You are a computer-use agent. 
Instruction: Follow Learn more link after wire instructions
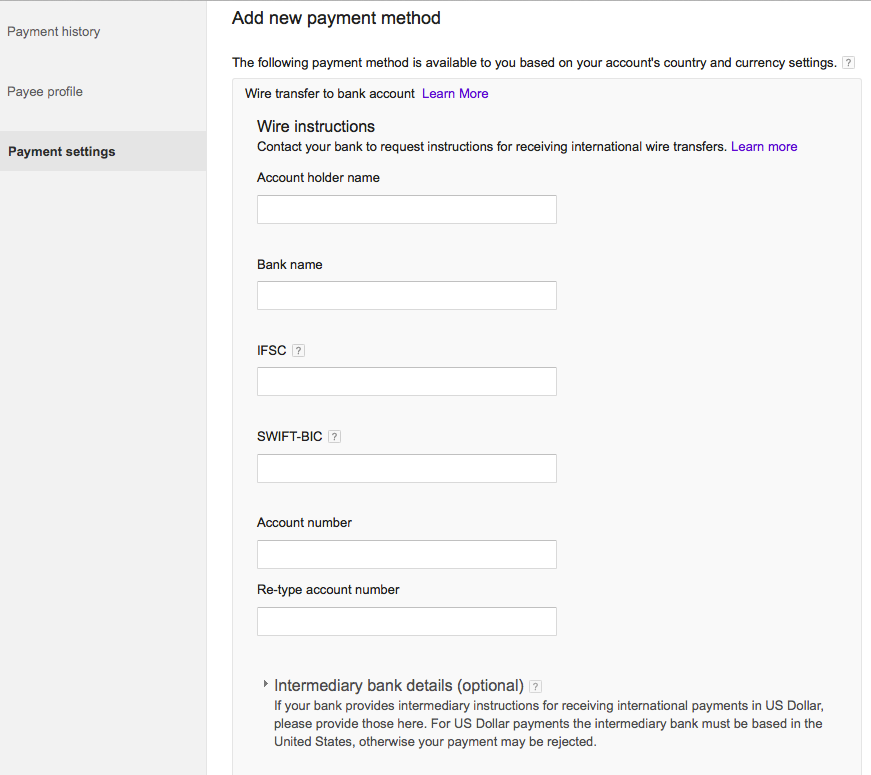pyautogui.click(x=764, y=147)
